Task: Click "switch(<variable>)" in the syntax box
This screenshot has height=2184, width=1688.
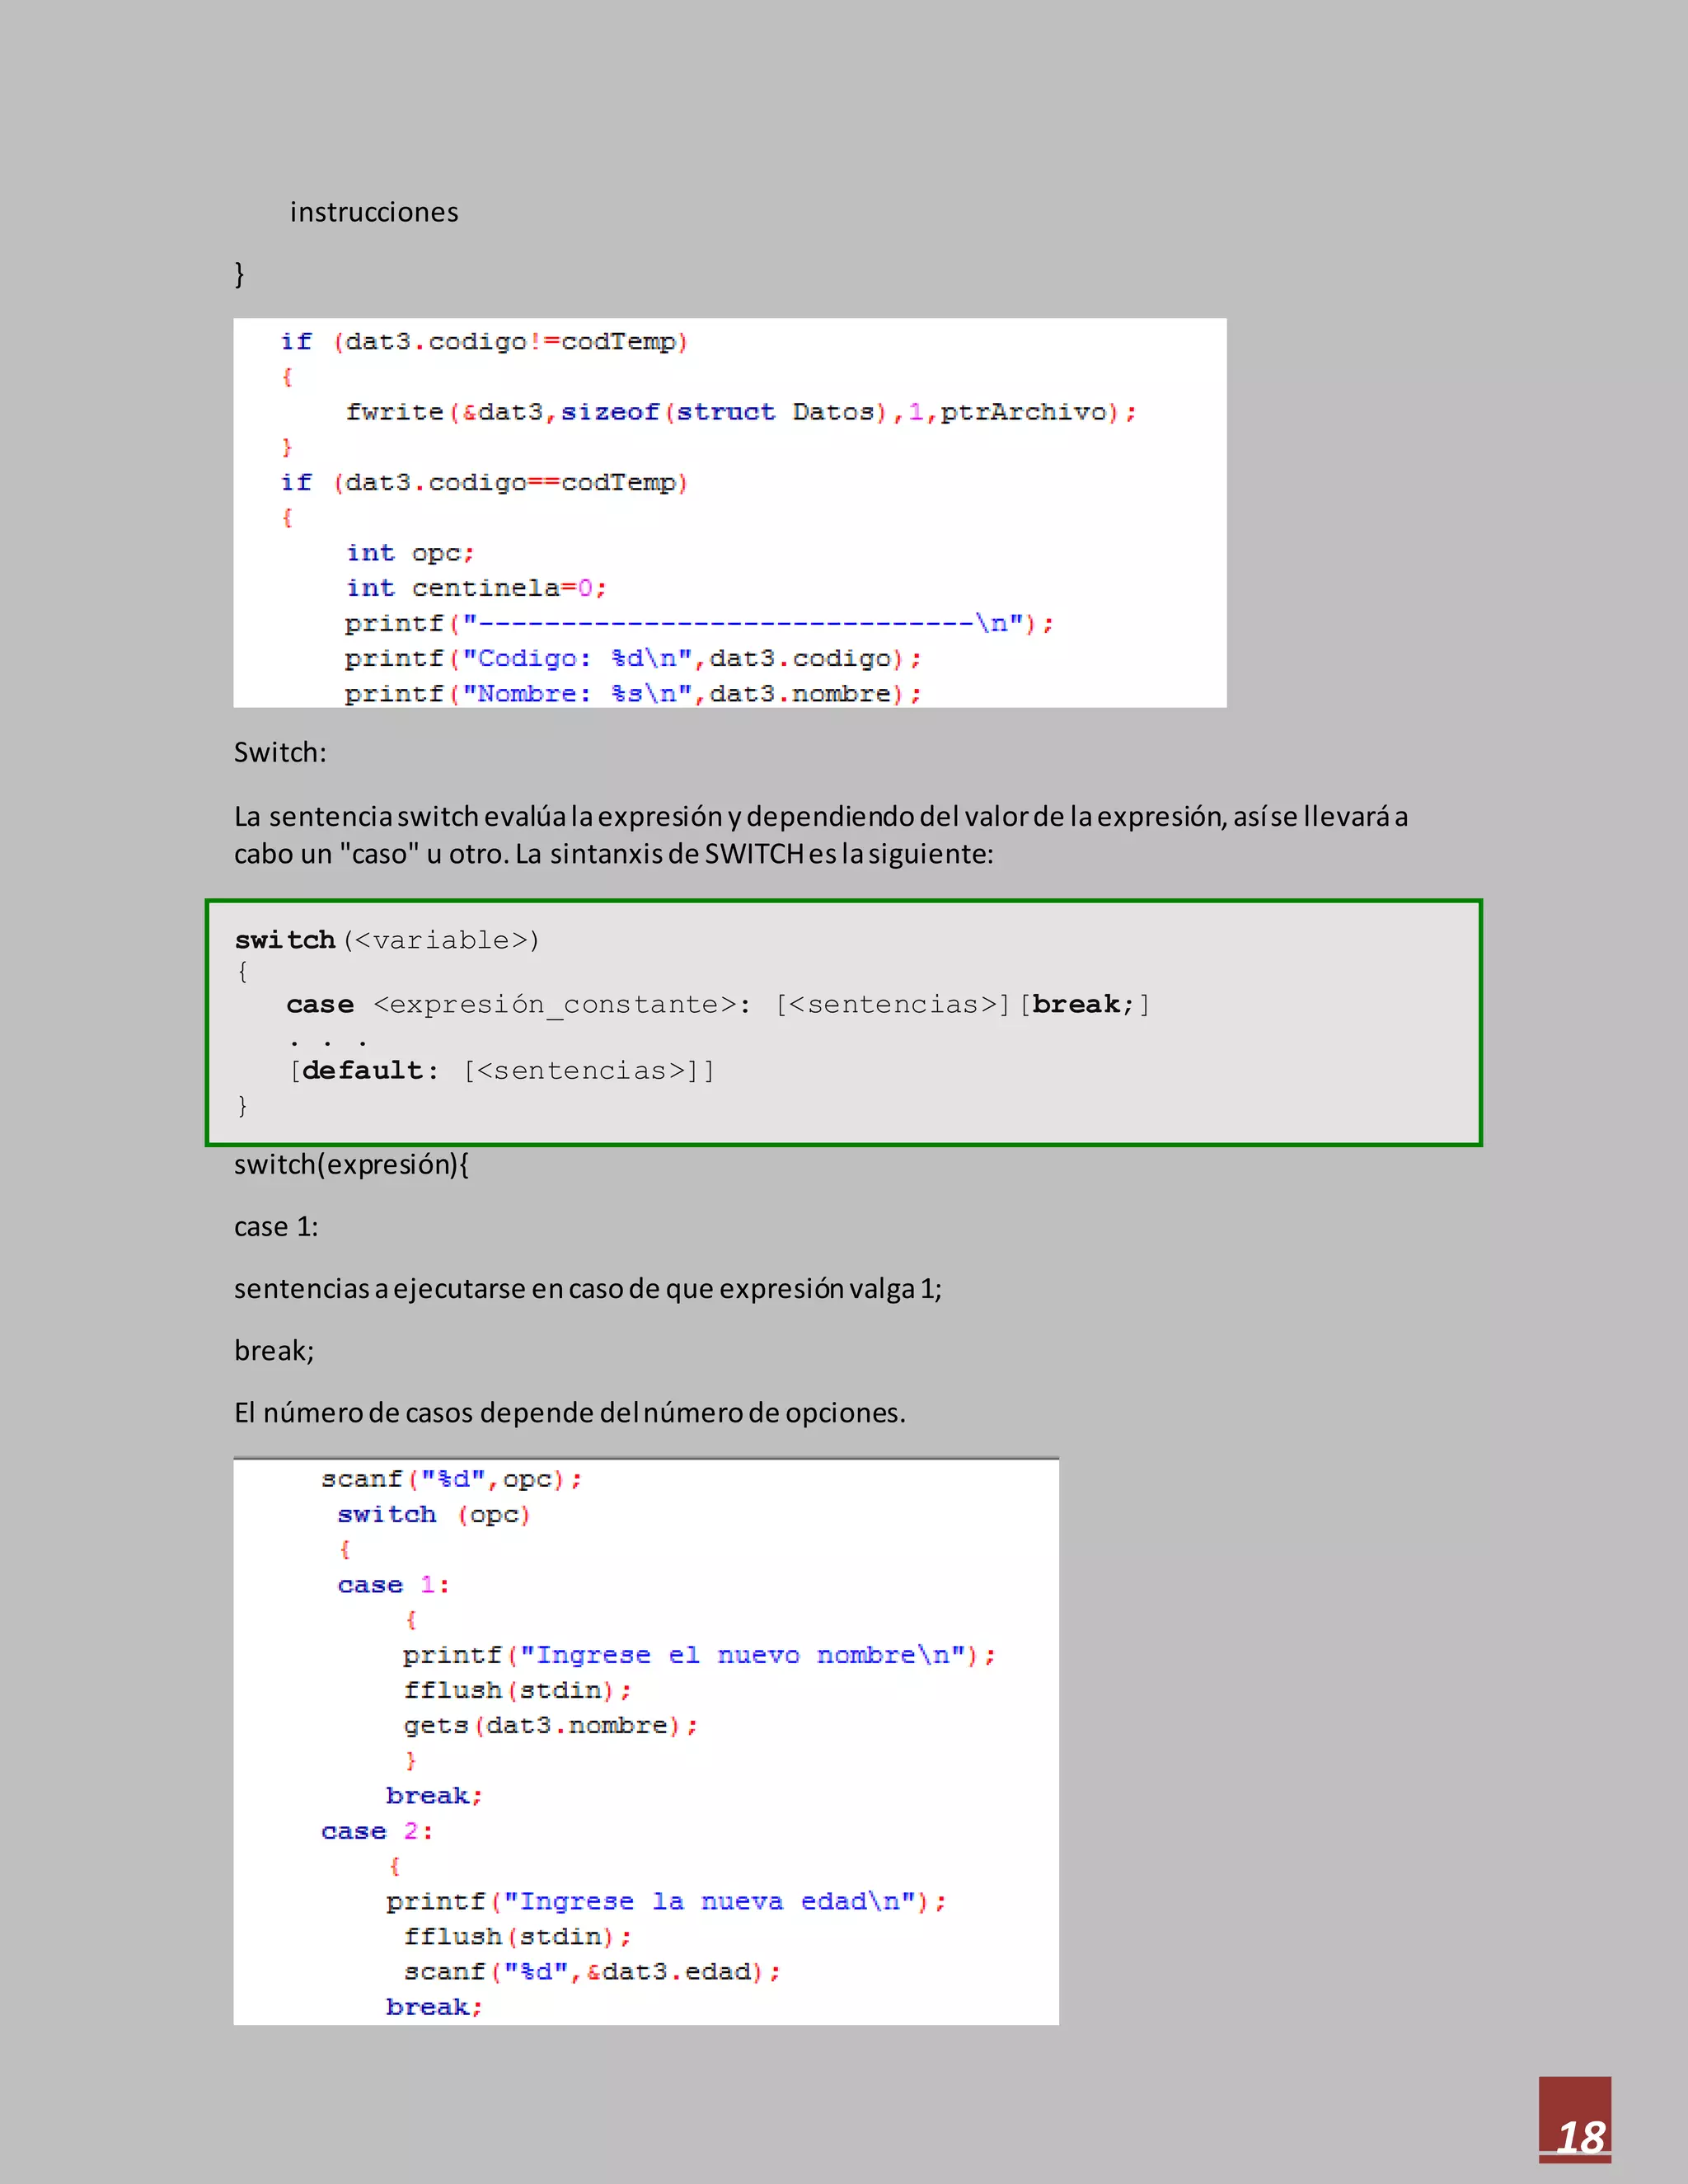Action: pos(387,940)
